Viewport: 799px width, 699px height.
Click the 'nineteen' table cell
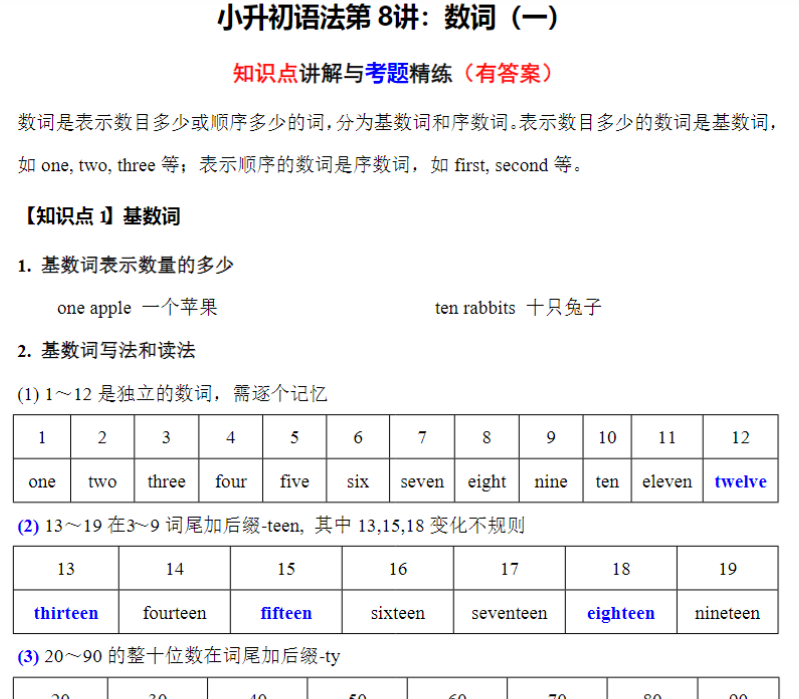coord(727,613)
